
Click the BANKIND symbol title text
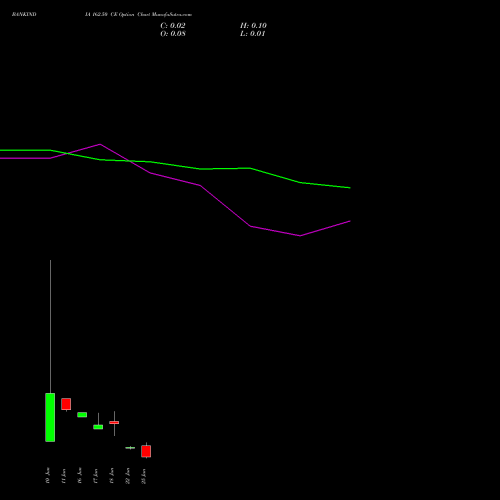(x=24, y=14)
